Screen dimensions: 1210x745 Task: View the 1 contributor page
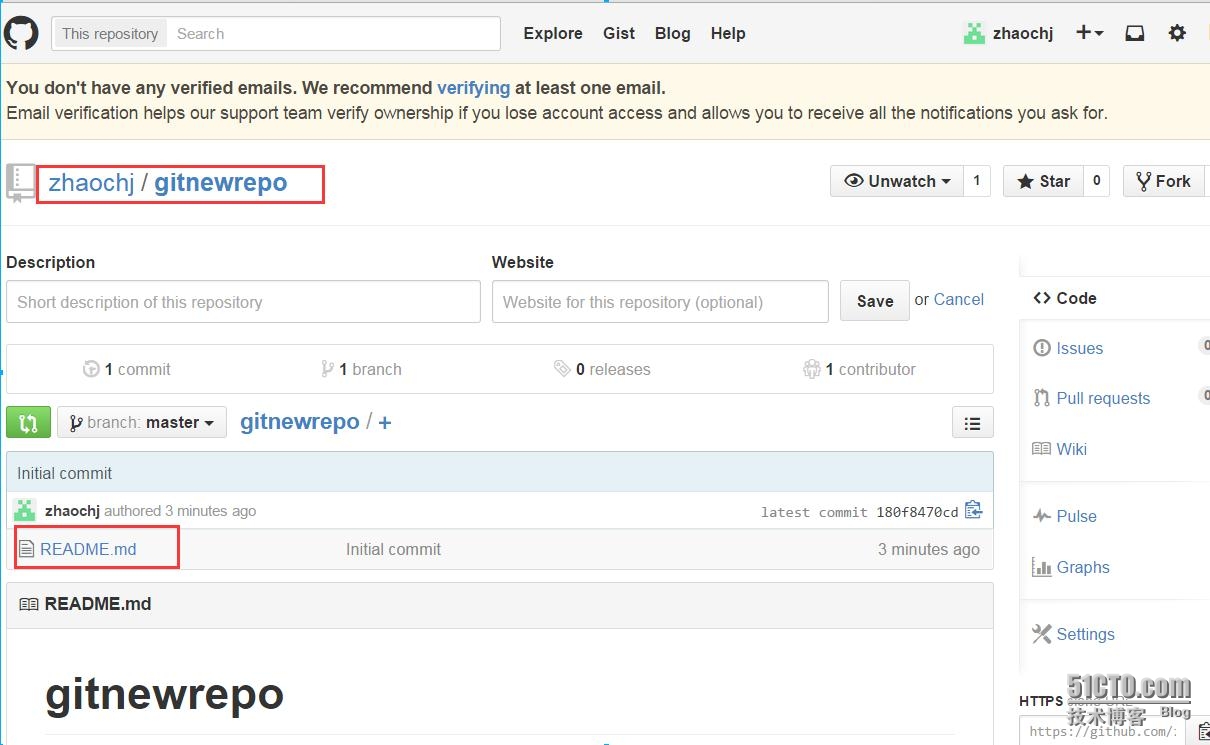(x=860, y=369)
